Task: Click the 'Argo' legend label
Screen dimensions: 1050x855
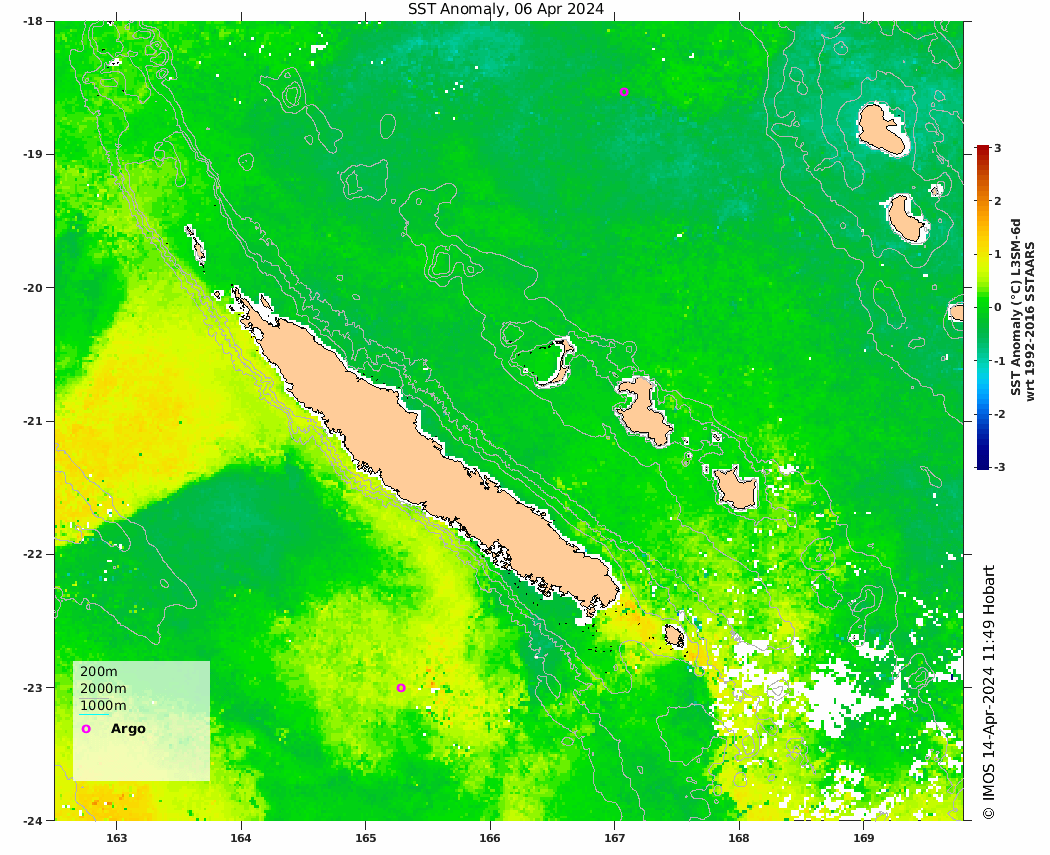Action: click(128, 729)
